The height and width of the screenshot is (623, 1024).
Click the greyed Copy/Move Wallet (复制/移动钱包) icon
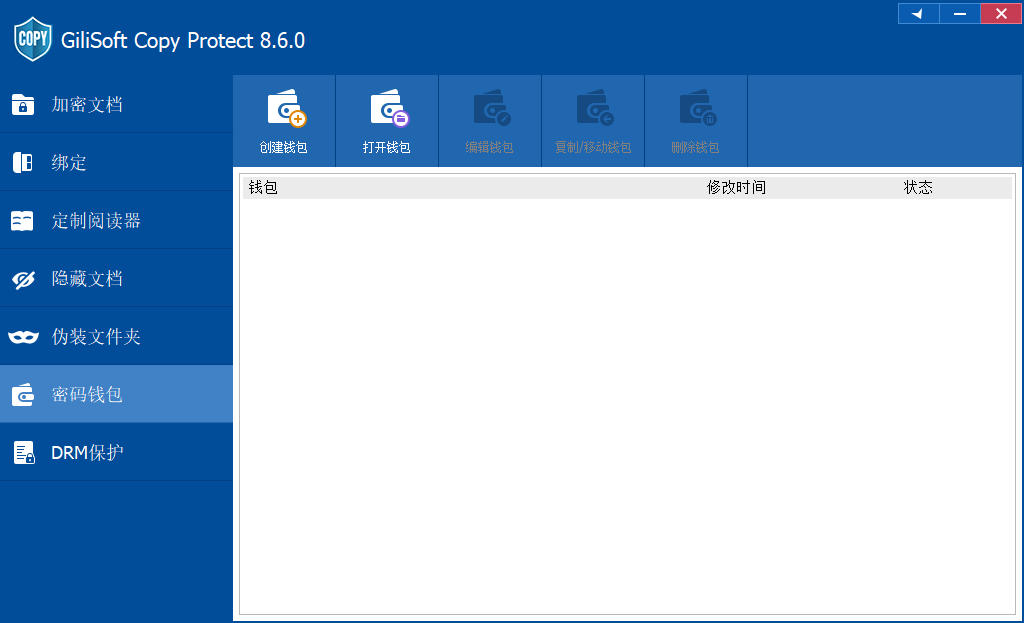tap(595, 108)
